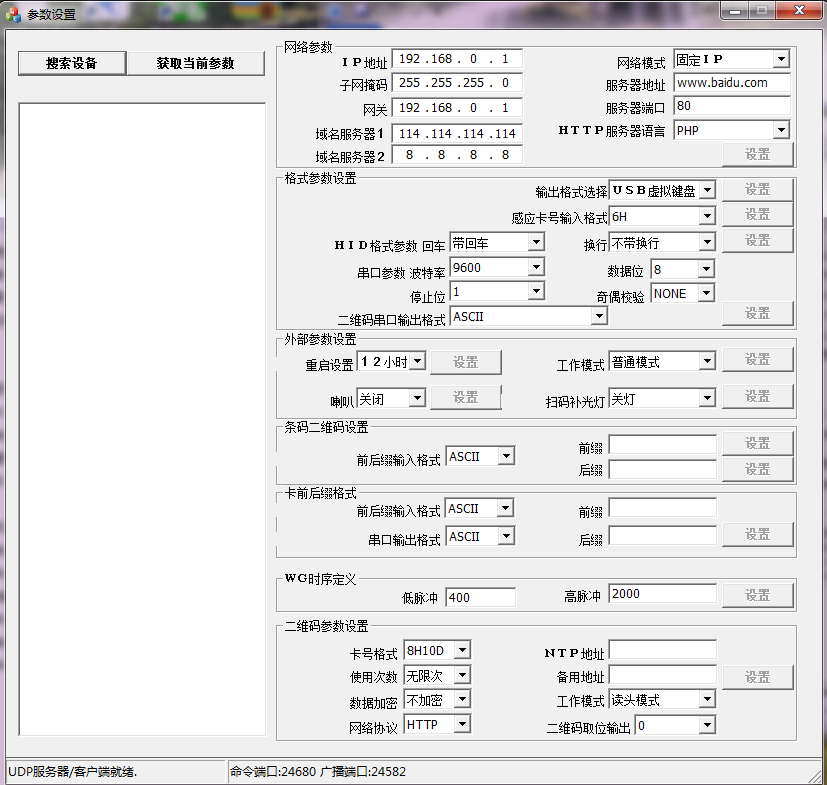Click the 搜索设备 button

pos(72,63)
